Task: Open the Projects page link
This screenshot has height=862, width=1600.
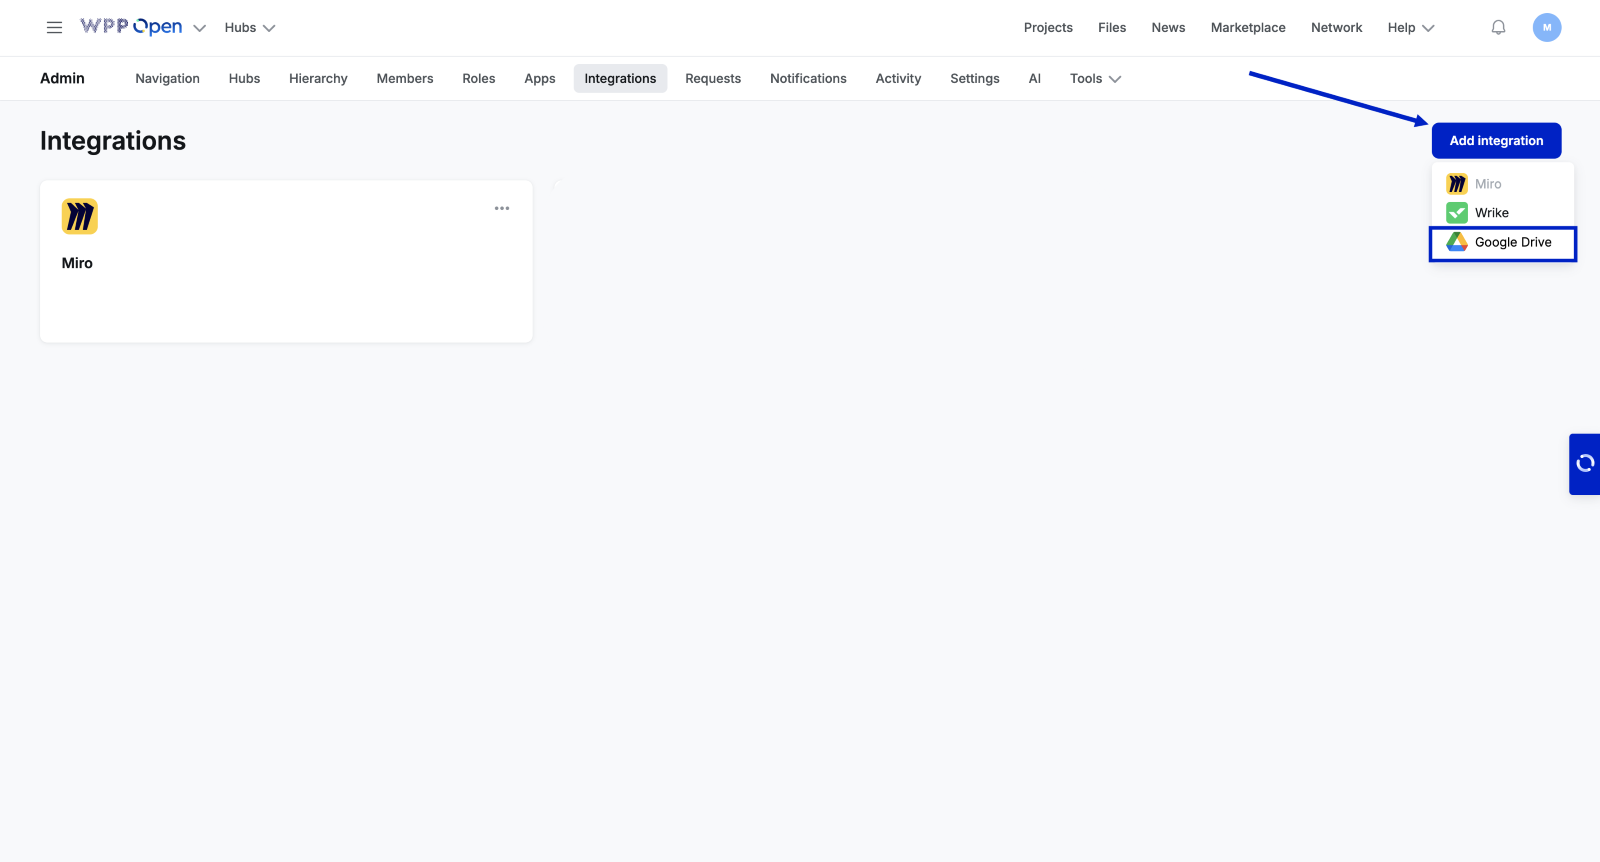Action: coord(1048,28)
